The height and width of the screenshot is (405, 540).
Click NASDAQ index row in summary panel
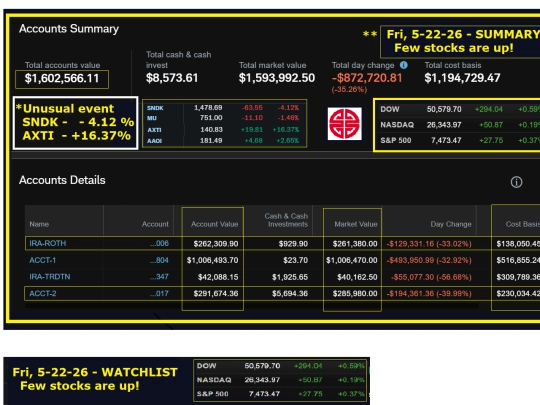(460, 125)
